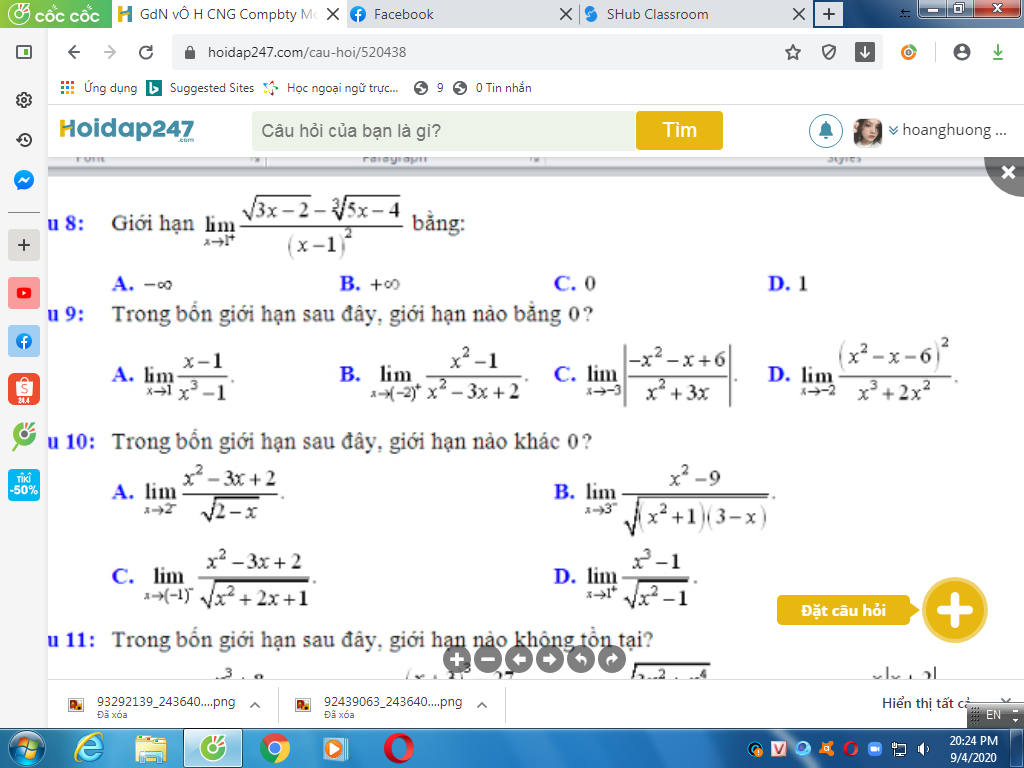Open settings gear in the browser sidebar
Screen dimensions: 1024x768
click(x=24, y=100)
